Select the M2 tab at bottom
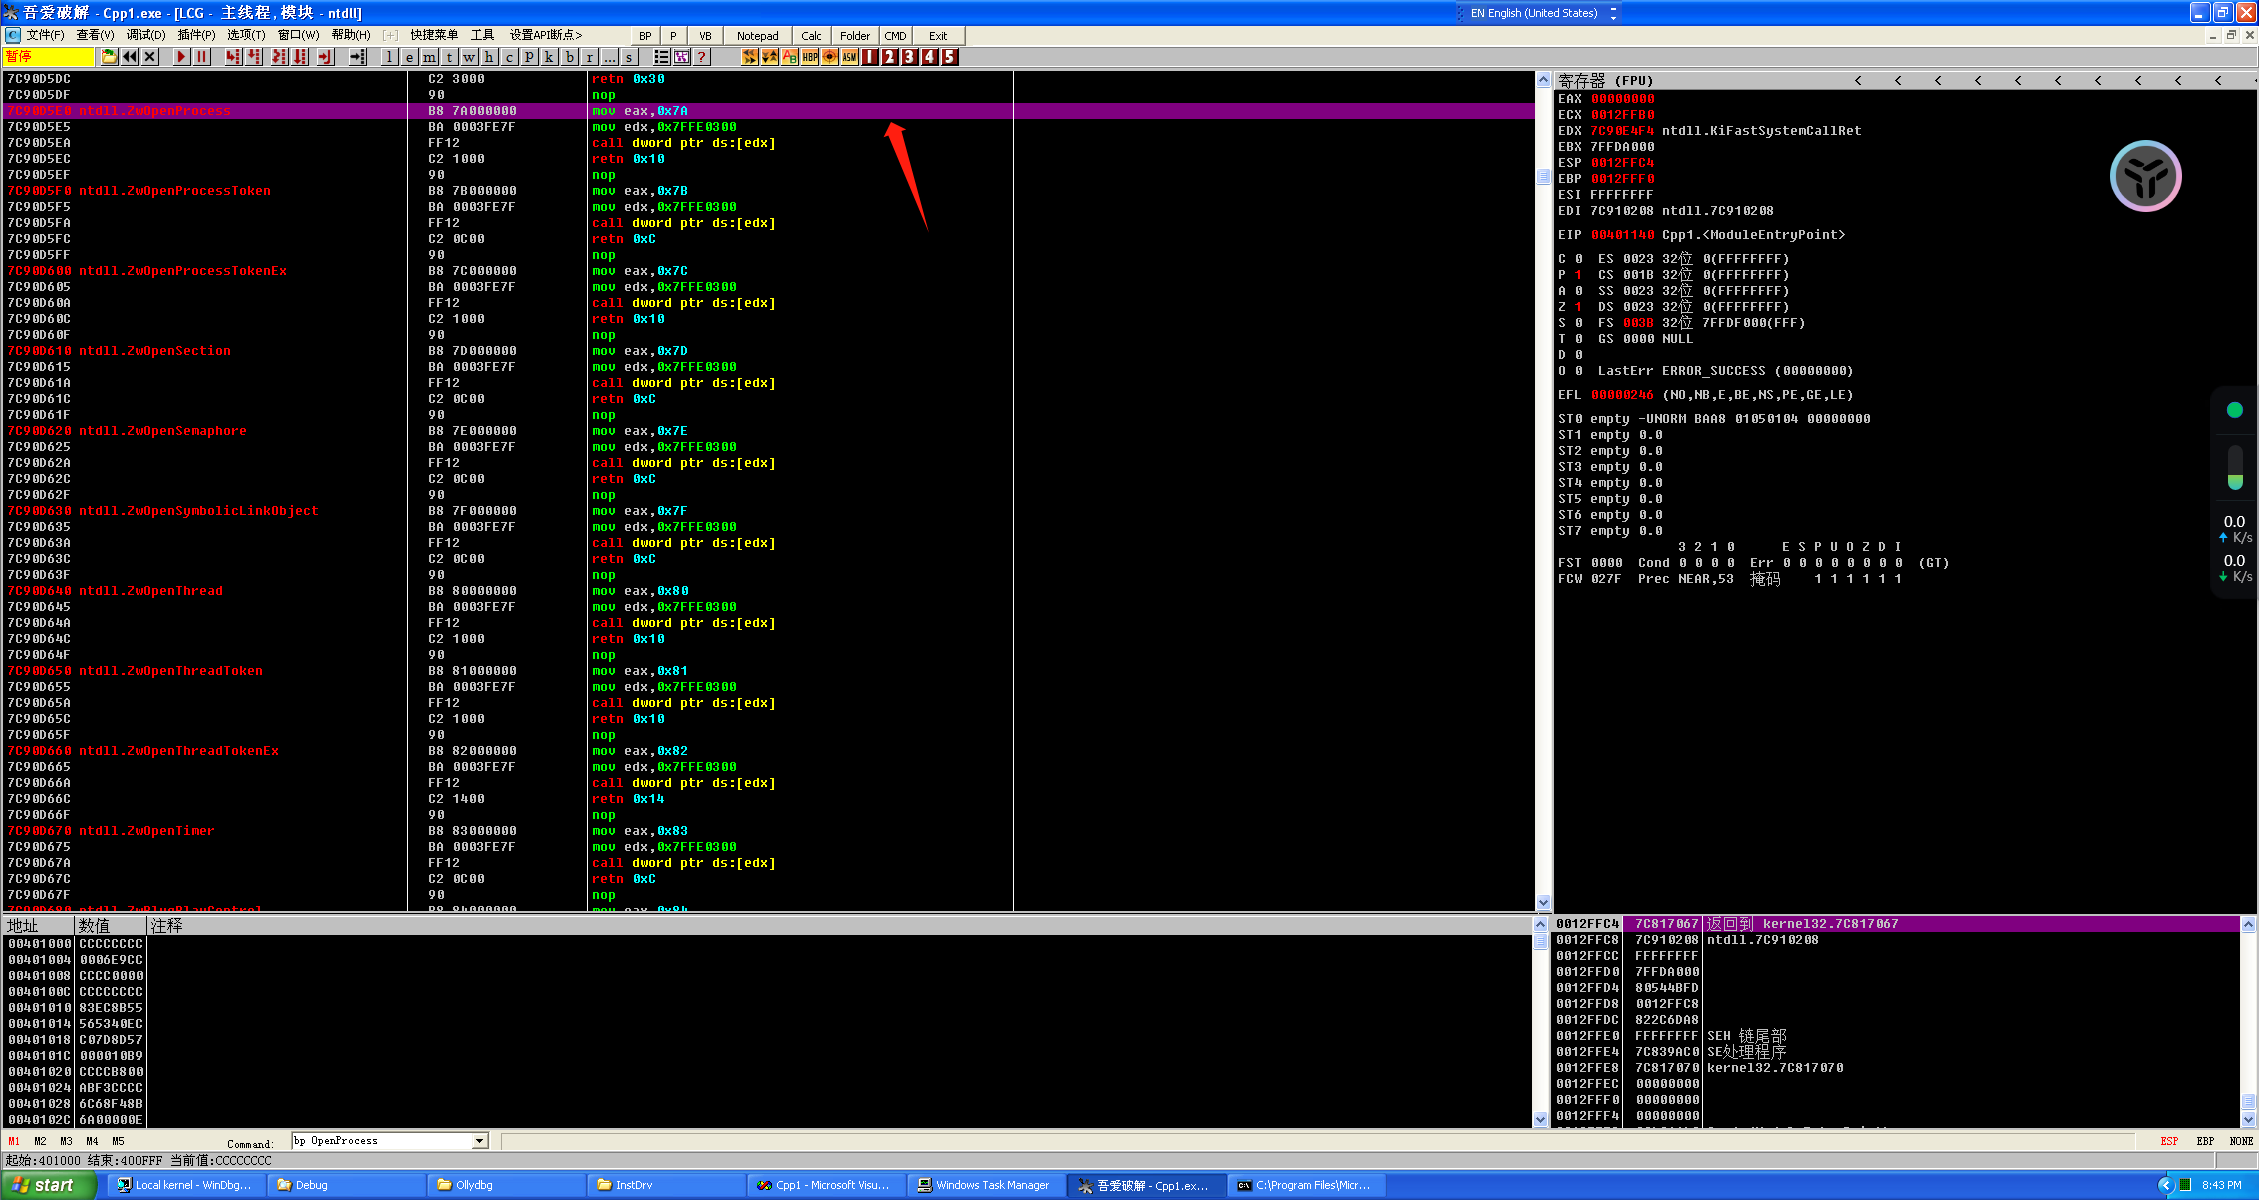Viewport: 2259px width, 1200px height. click(40, 1141)
